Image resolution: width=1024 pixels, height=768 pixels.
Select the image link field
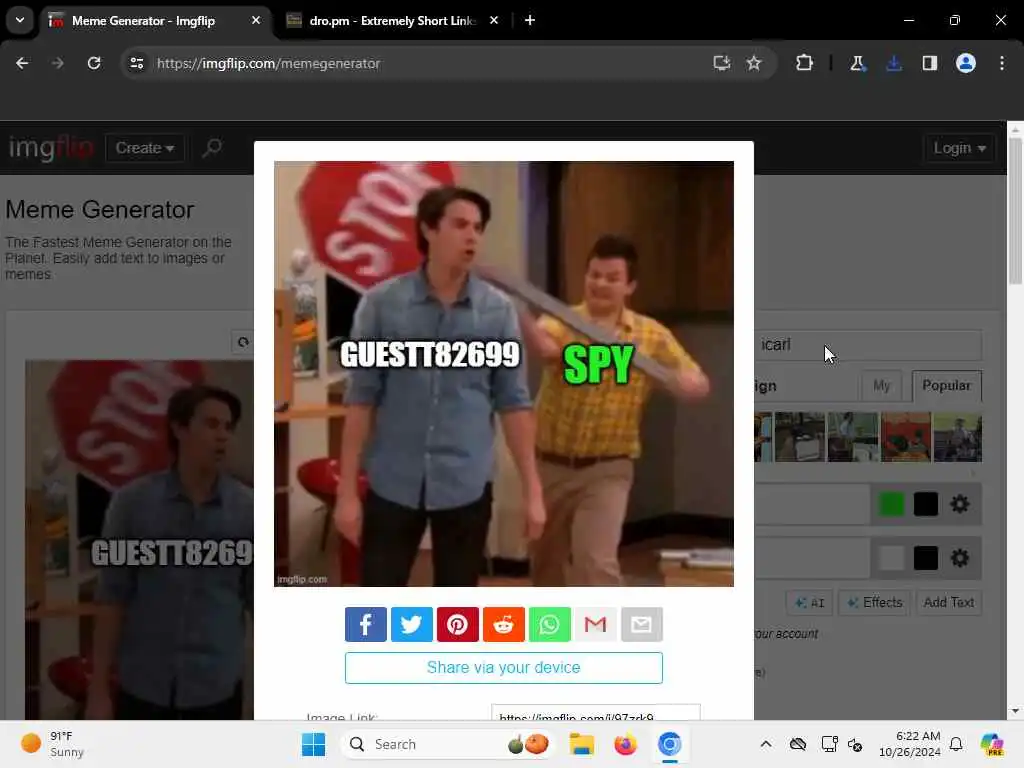pos(596,712)
